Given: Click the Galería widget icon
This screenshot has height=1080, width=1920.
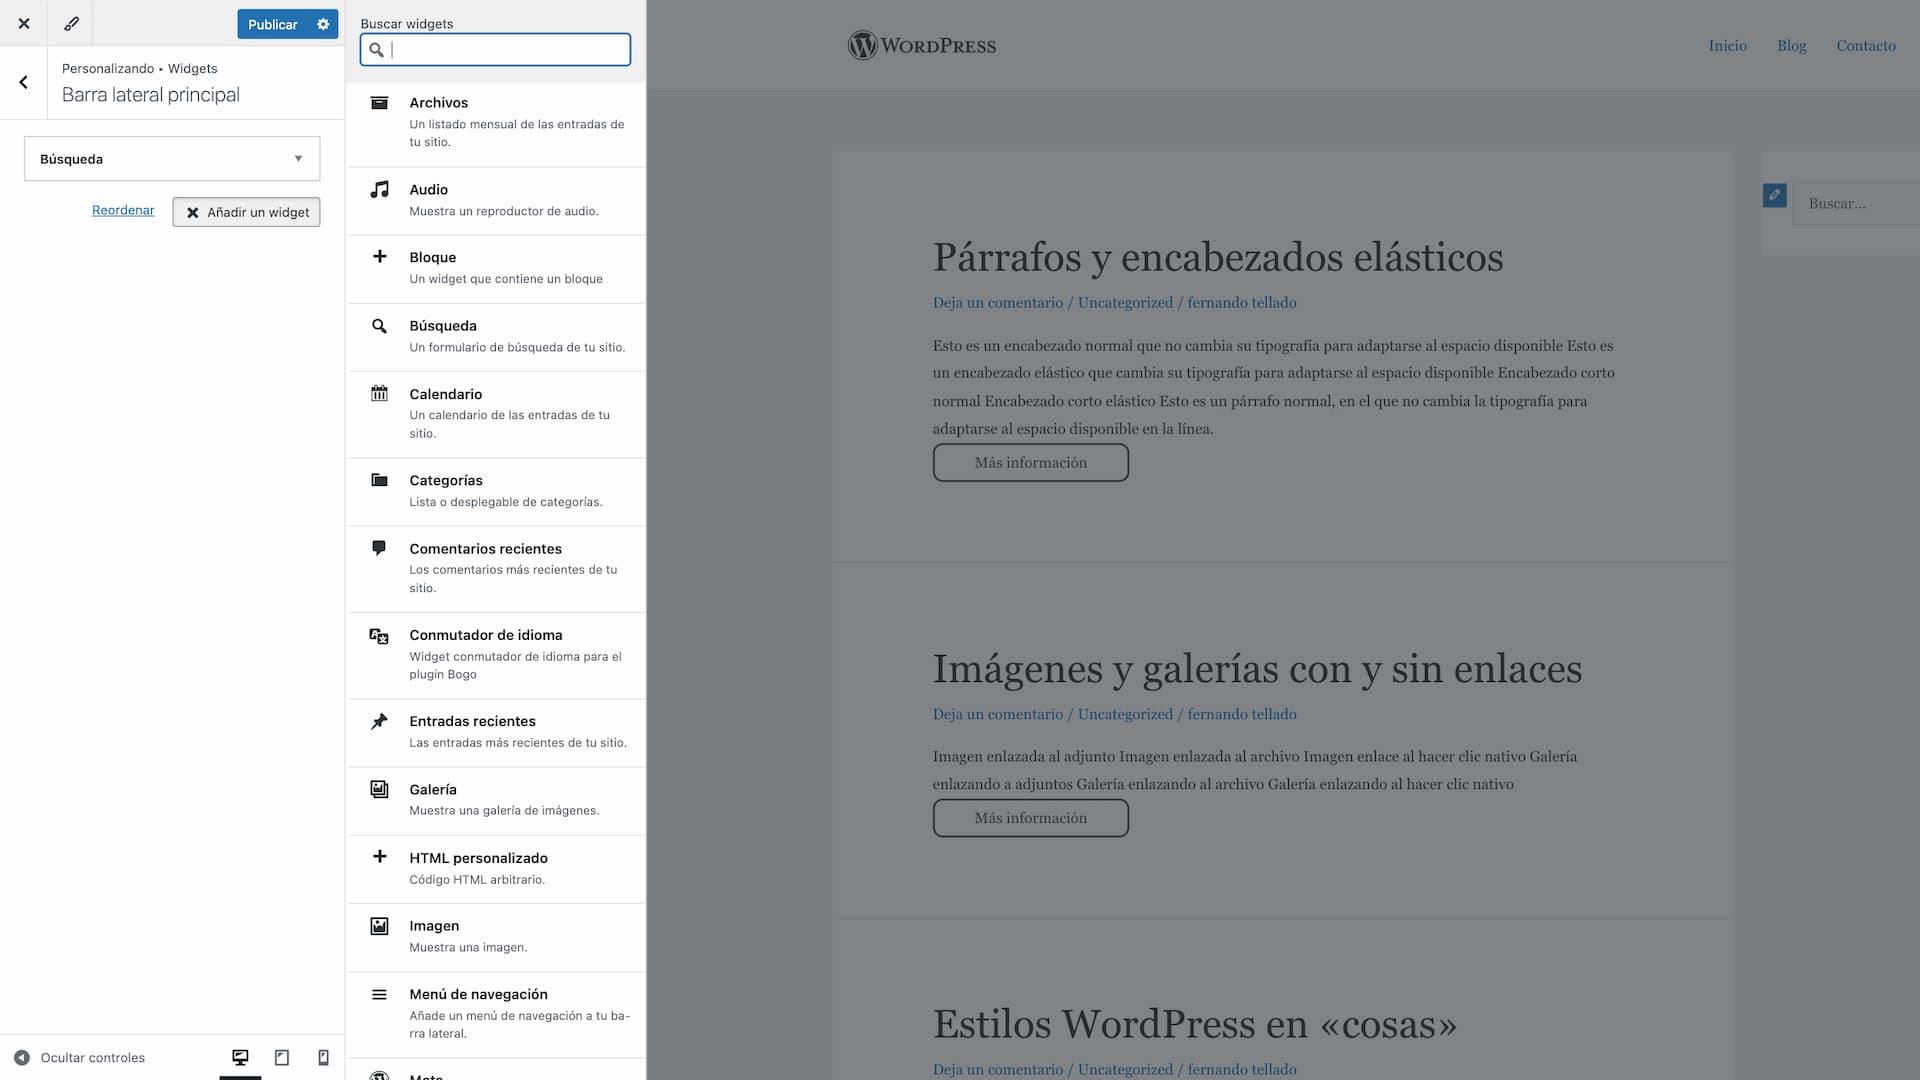Looking at the screenshot, I should [x=379, y=789].
